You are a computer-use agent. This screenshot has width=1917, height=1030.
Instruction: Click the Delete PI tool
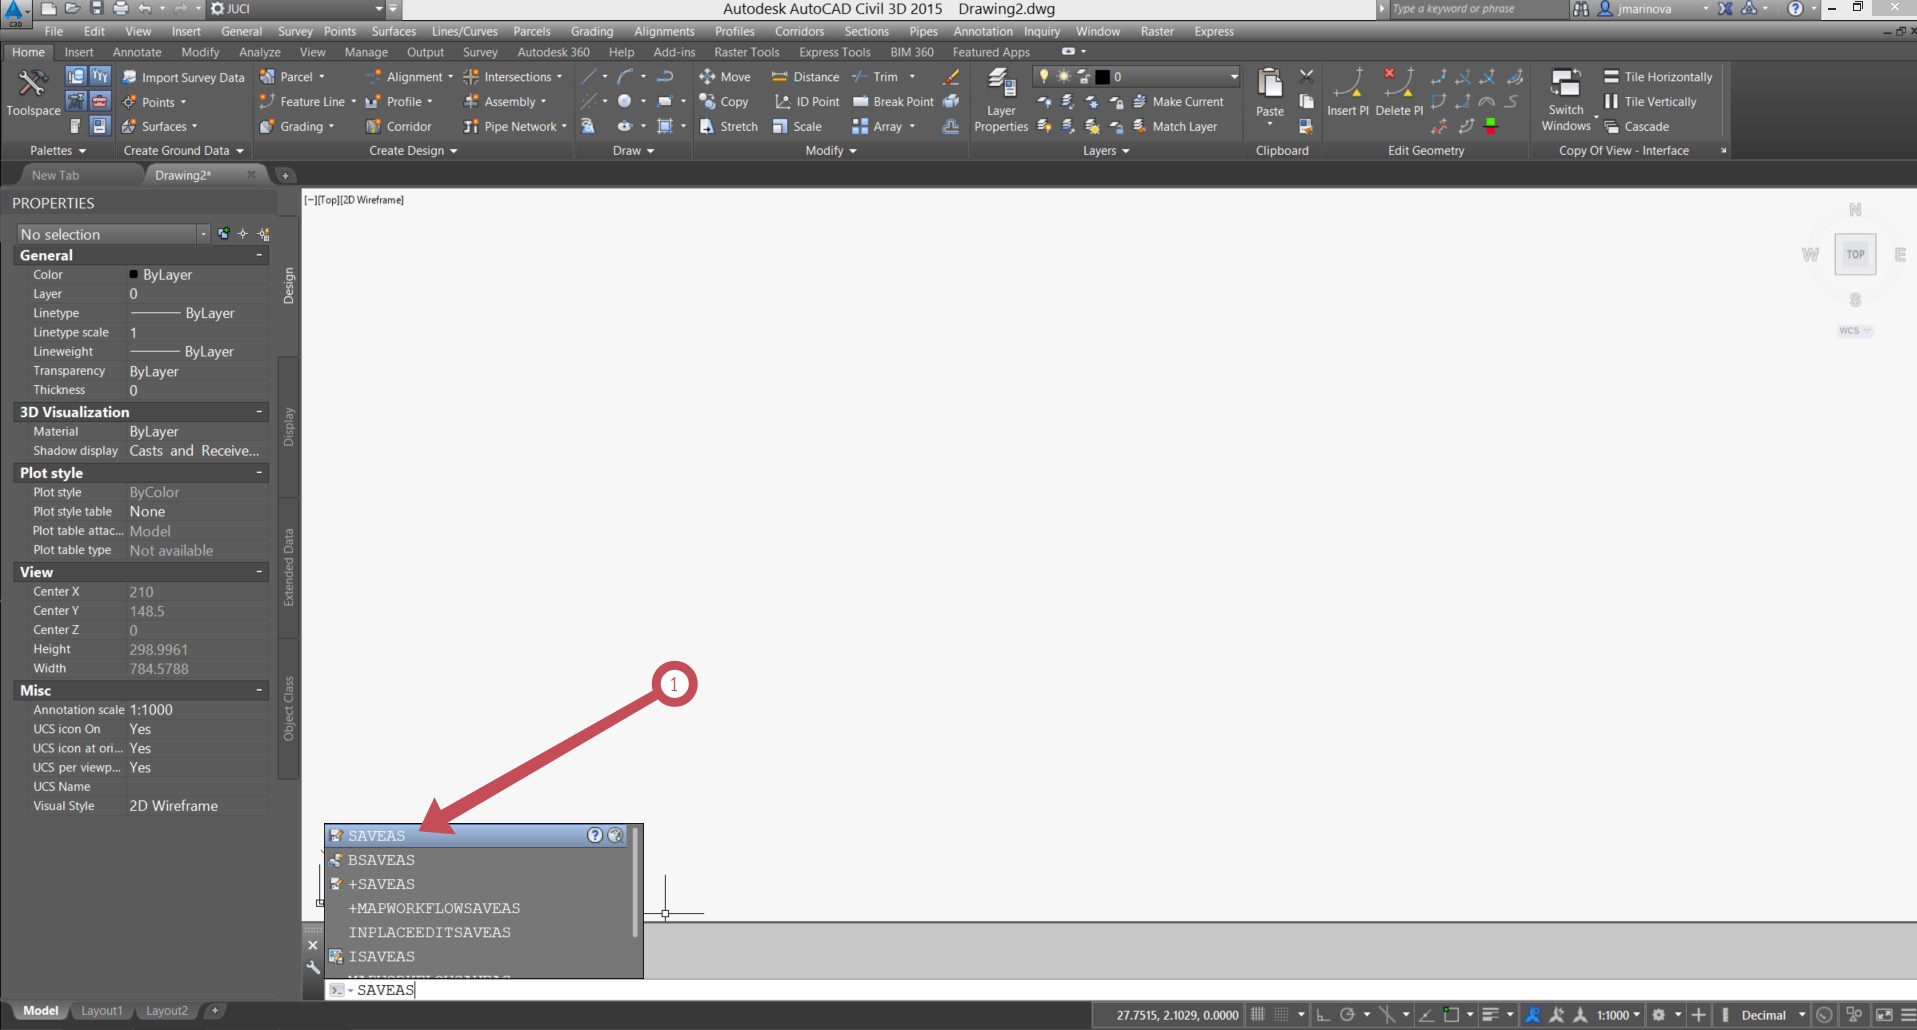click(1399, 92)
